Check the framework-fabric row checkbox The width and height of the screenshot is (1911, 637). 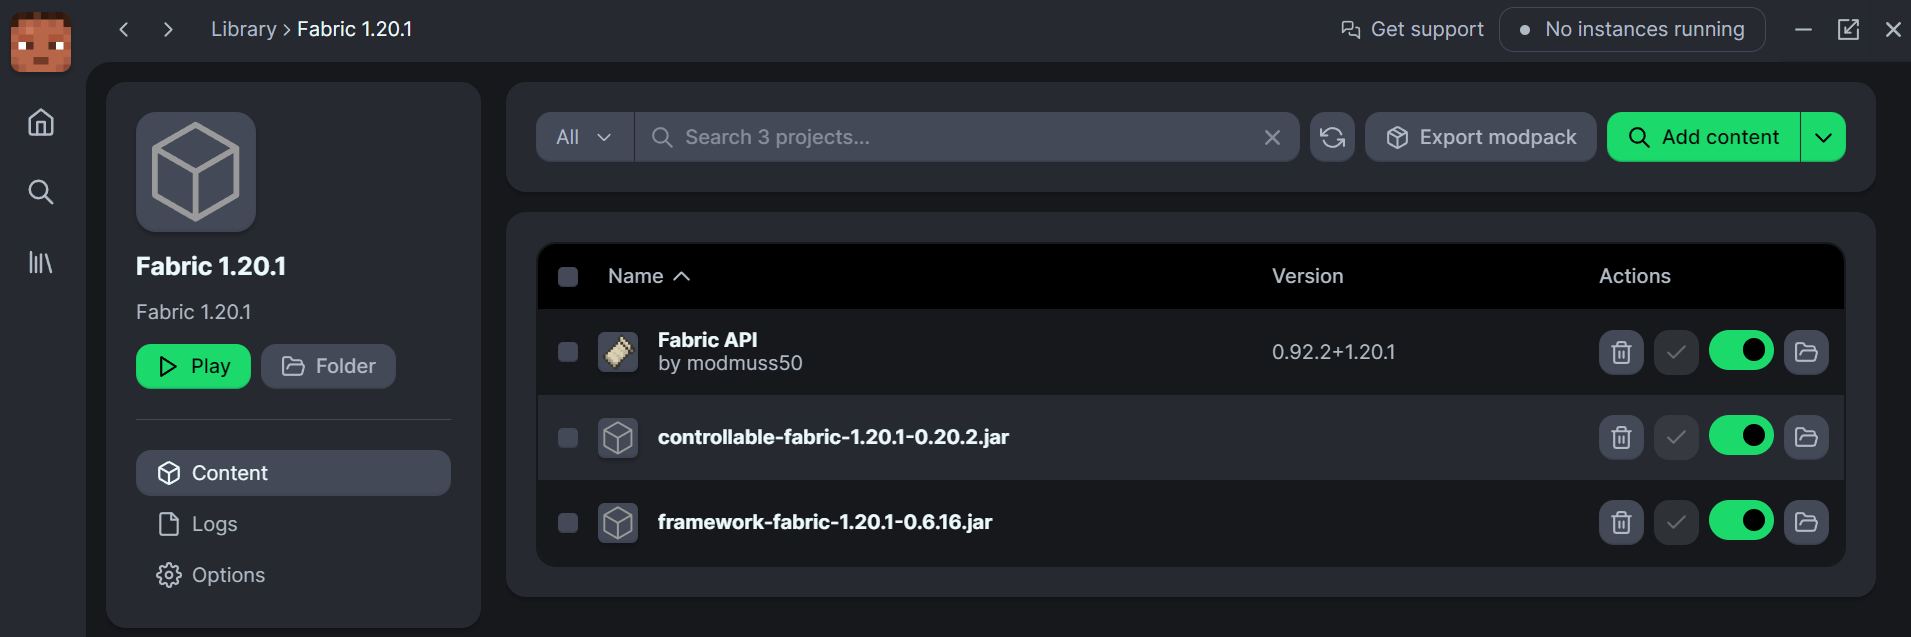click(x=568, y=522)
